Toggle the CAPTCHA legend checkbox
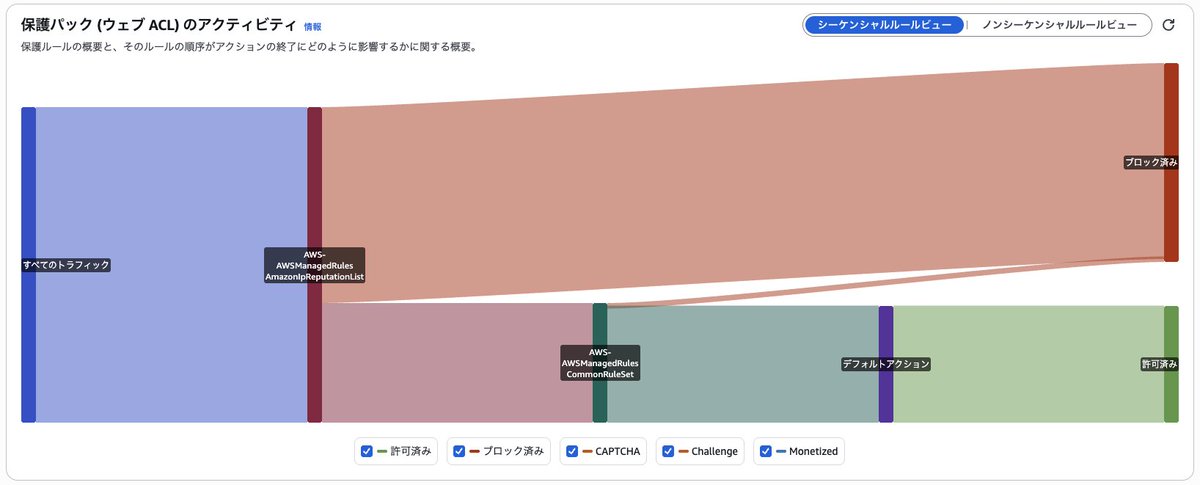This screenshot has width=1200, height=485. [x=572, y=451]
